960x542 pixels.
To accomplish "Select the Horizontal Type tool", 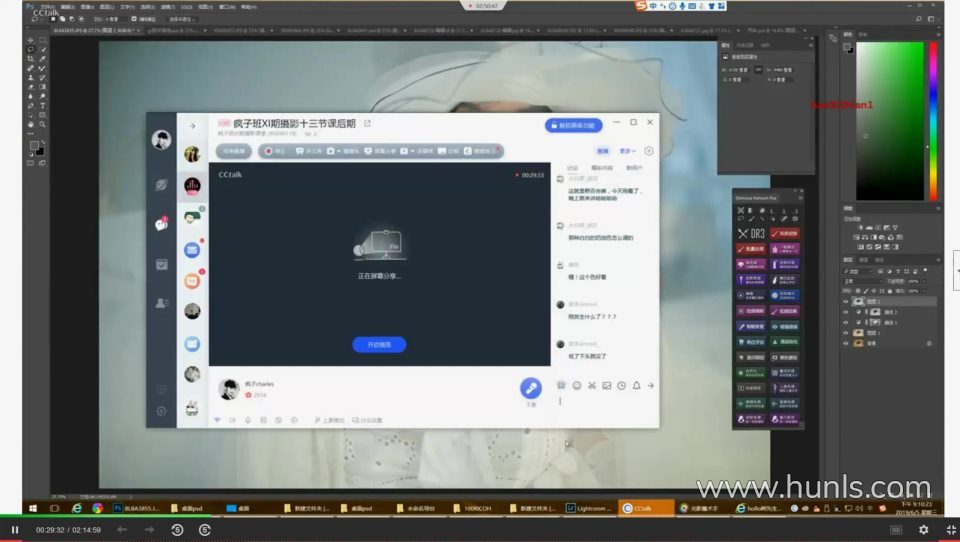I will 42,105.
